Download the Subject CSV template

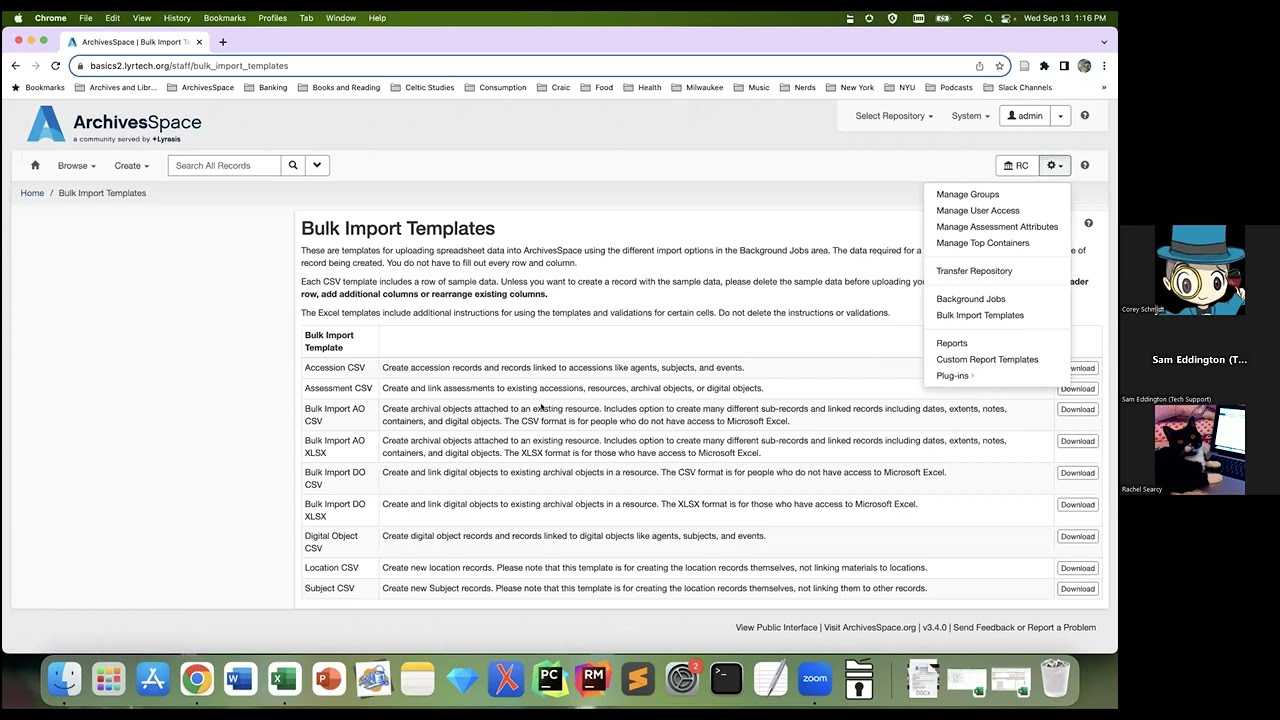1077,589
